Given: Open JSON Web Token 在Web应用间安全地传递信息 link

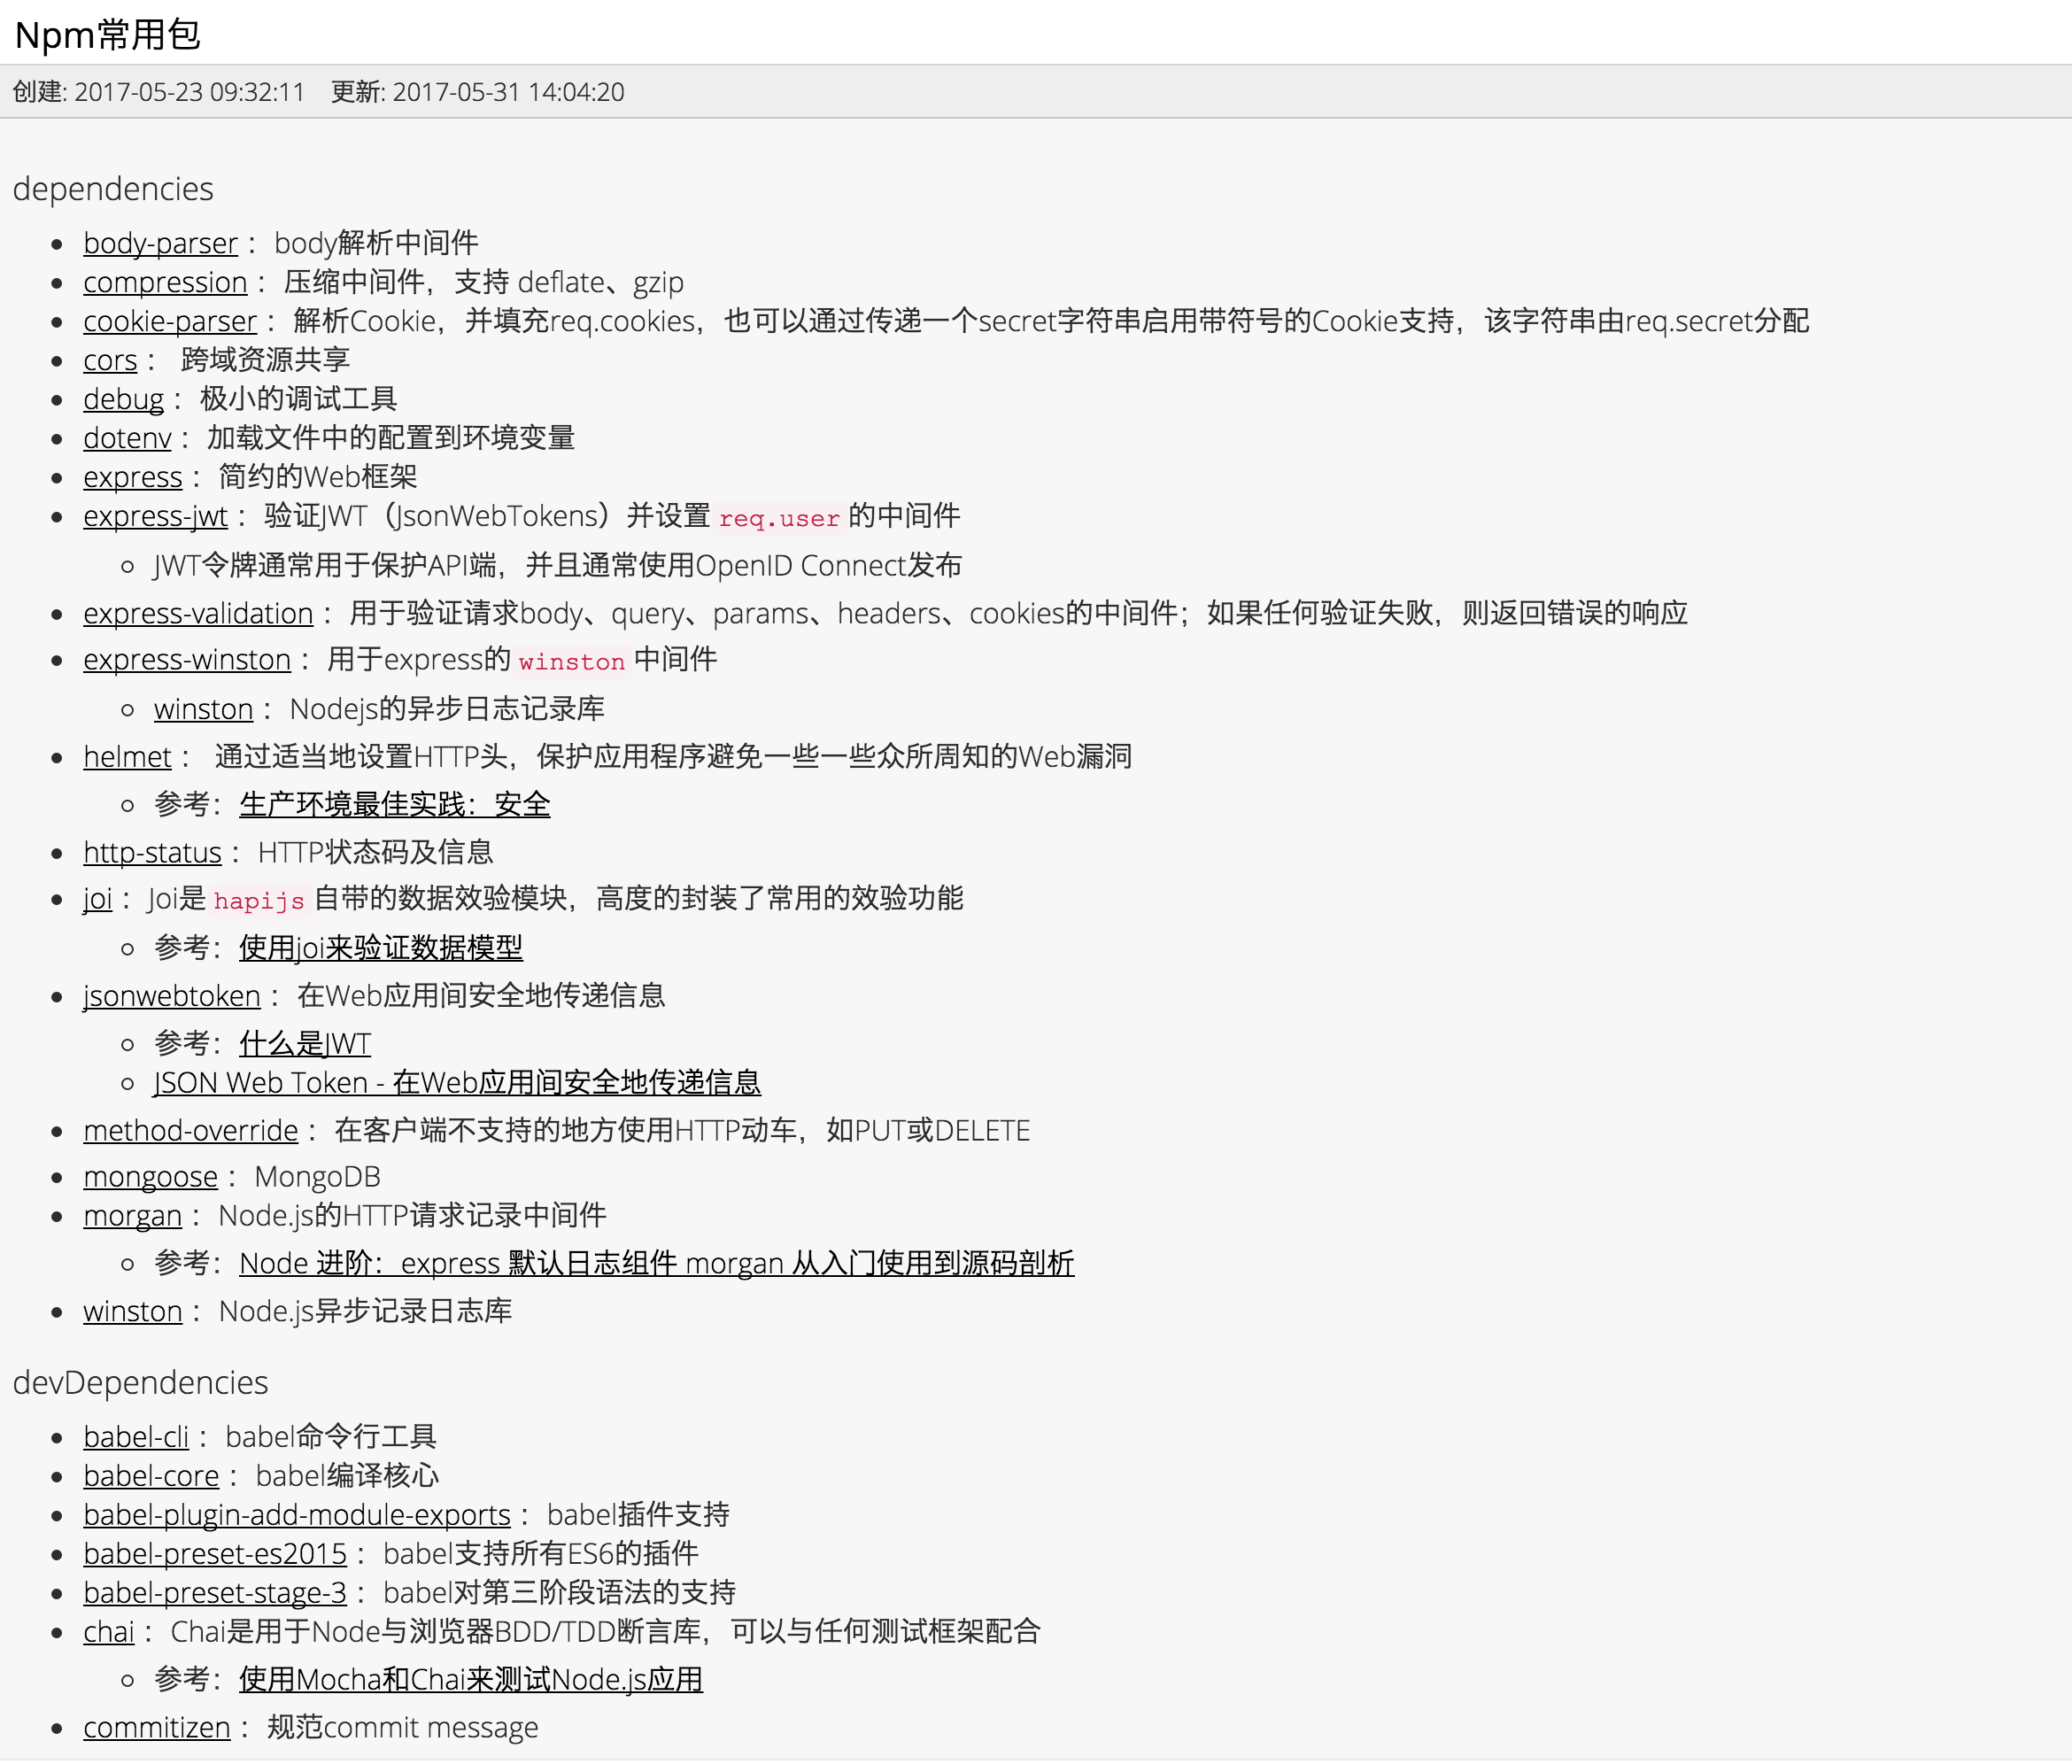Looking at the screenshot, I should [x=457, y=1083].
